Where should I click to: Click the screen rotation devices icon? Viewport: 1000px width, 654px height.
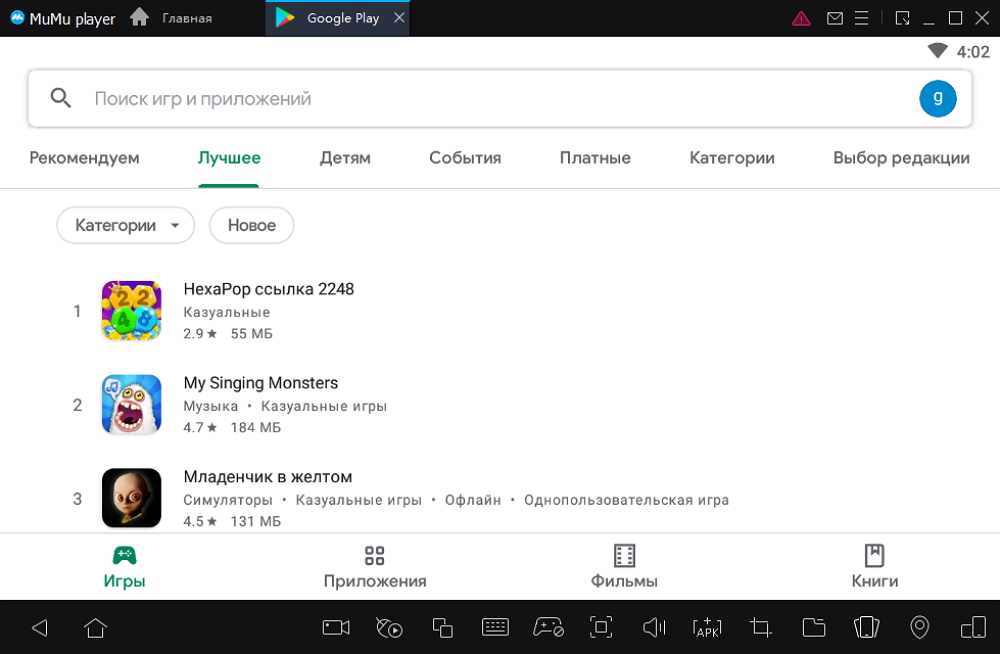(973, 628)
